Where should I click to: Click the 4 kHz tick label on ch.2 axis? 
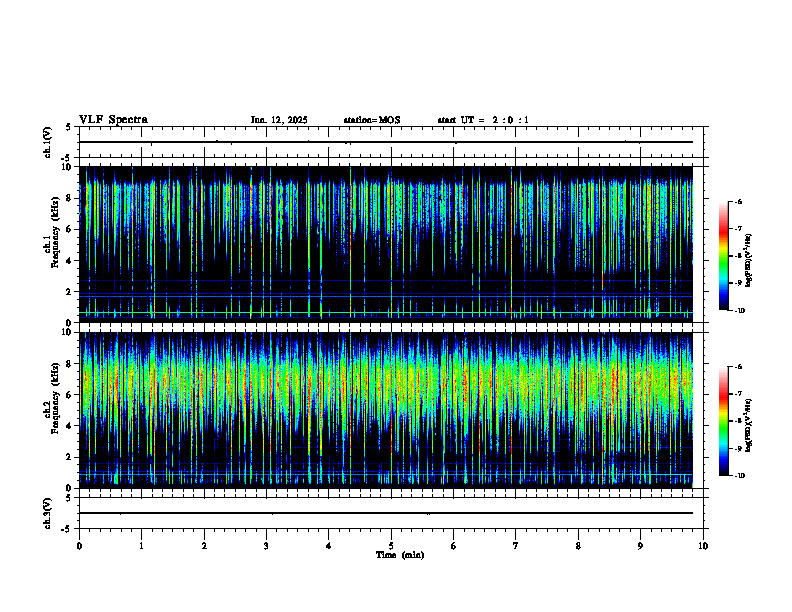70,426
